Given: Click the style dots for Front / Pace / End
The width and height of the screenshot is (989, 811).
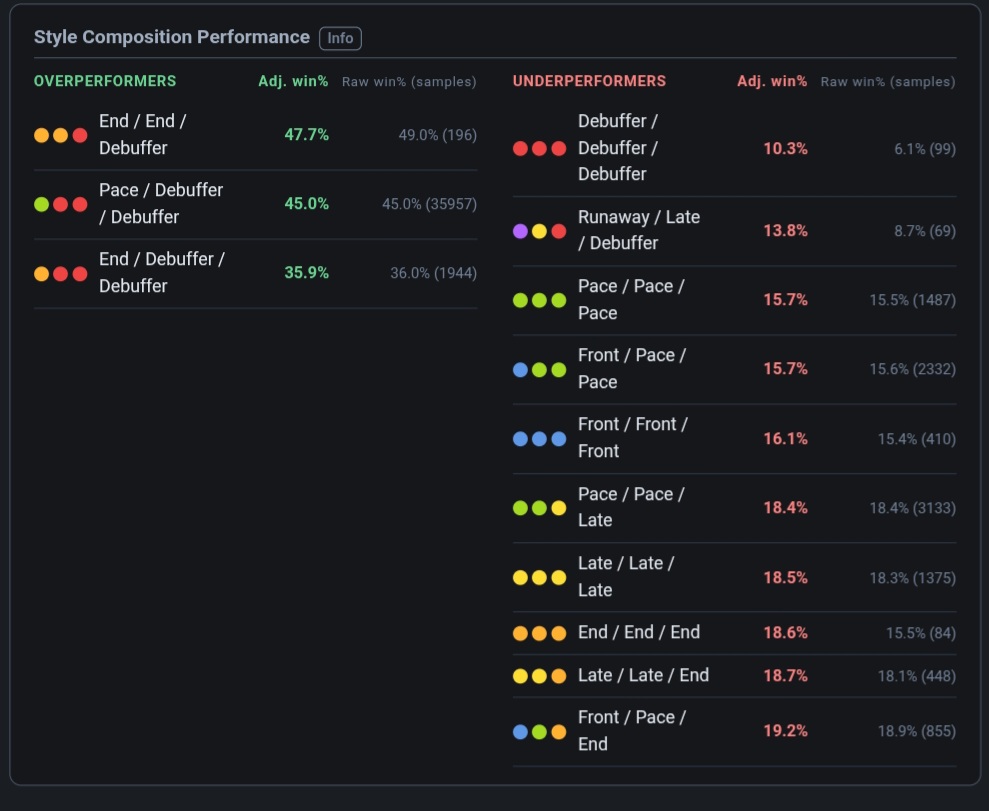Looking at the screenshot, I should click(539, 732).
